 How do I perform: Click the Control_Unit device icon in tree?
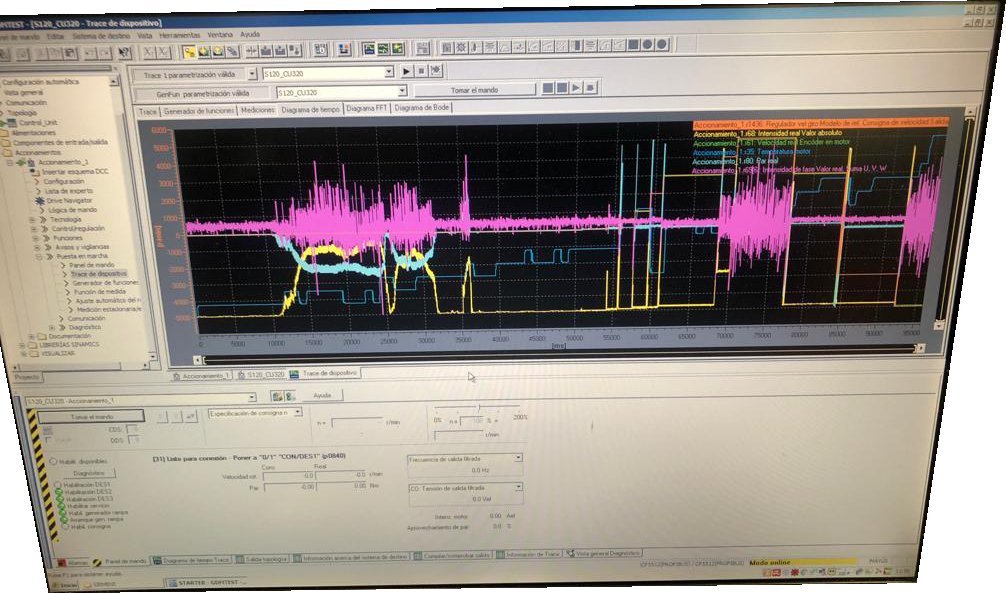(12, 122)
